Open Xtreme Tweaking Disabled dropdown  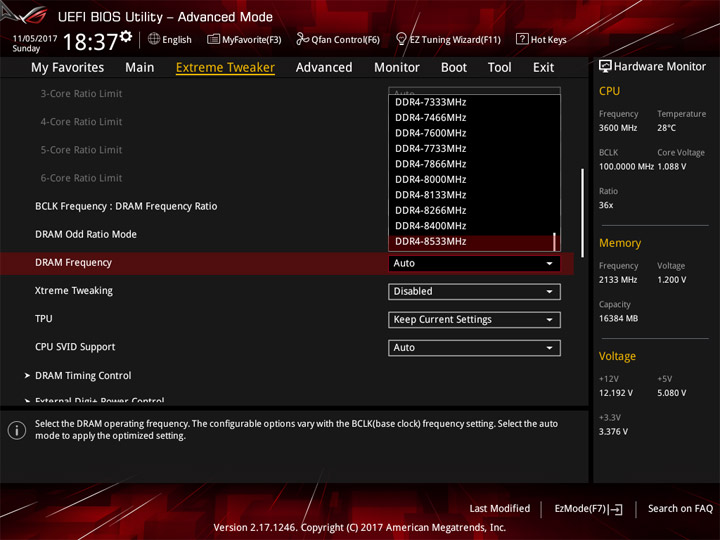pos(474,292)
